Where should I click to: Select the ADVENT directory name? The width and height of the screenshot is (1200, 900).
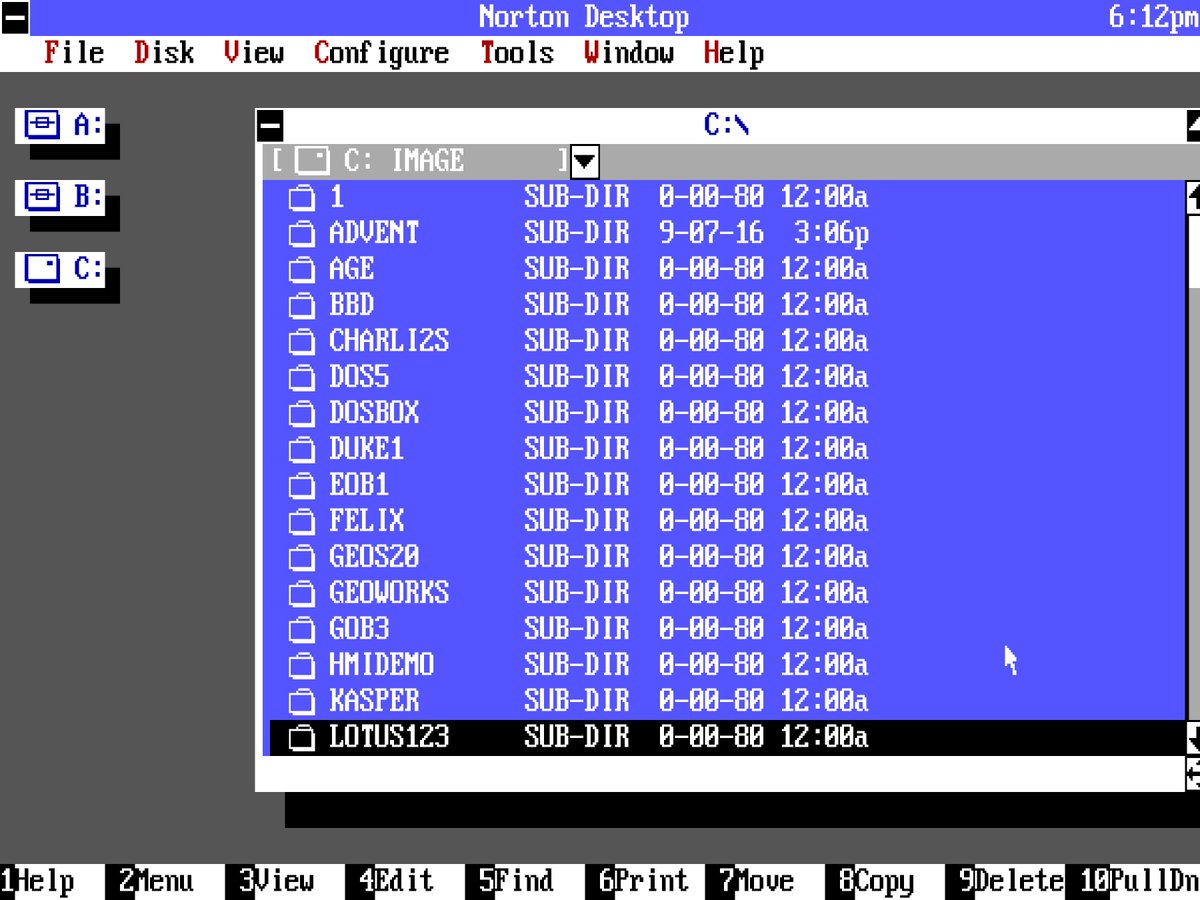point(374,235)
